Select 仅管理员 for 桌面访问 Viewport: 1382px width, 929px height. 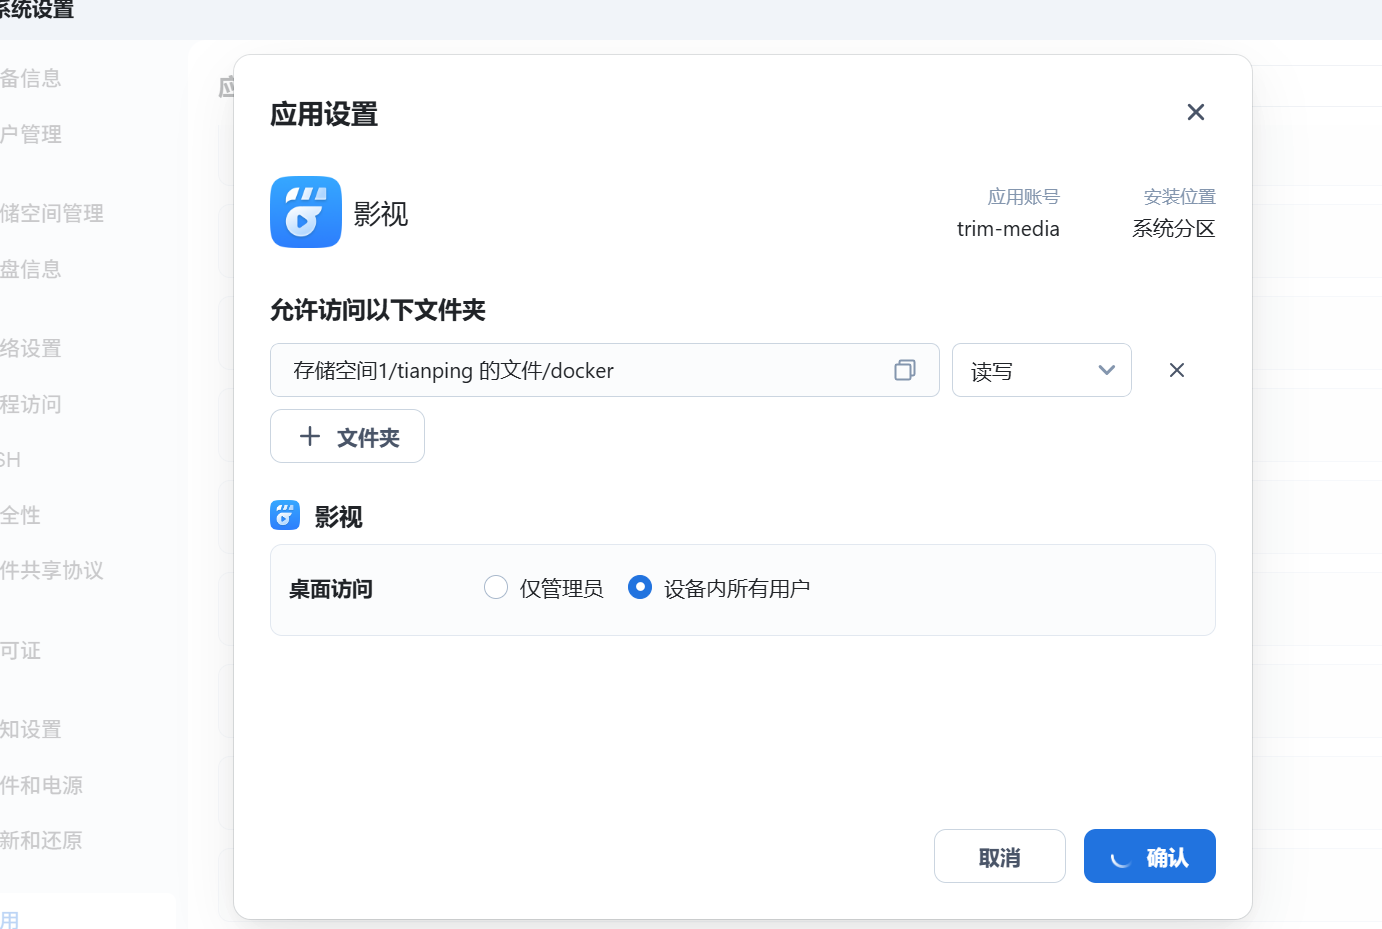[496, 588]
